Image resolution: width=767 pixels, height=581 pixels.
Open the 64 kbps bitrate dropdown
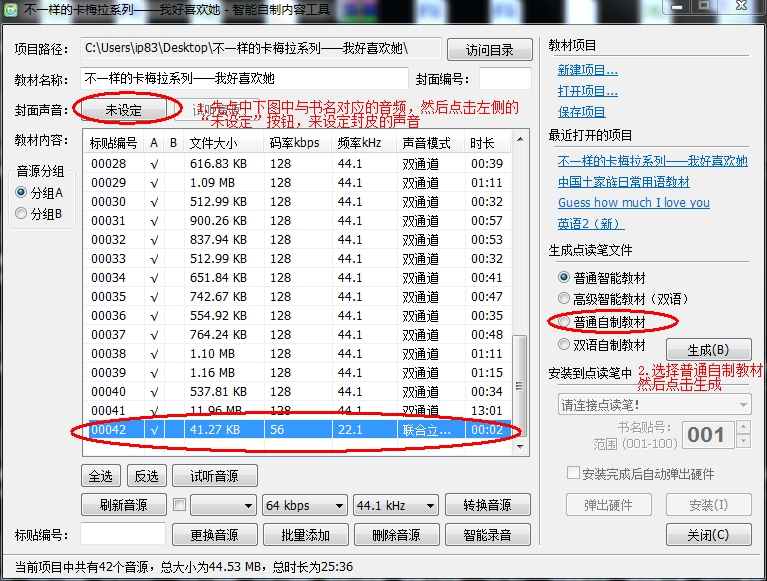tap(305, 505)
